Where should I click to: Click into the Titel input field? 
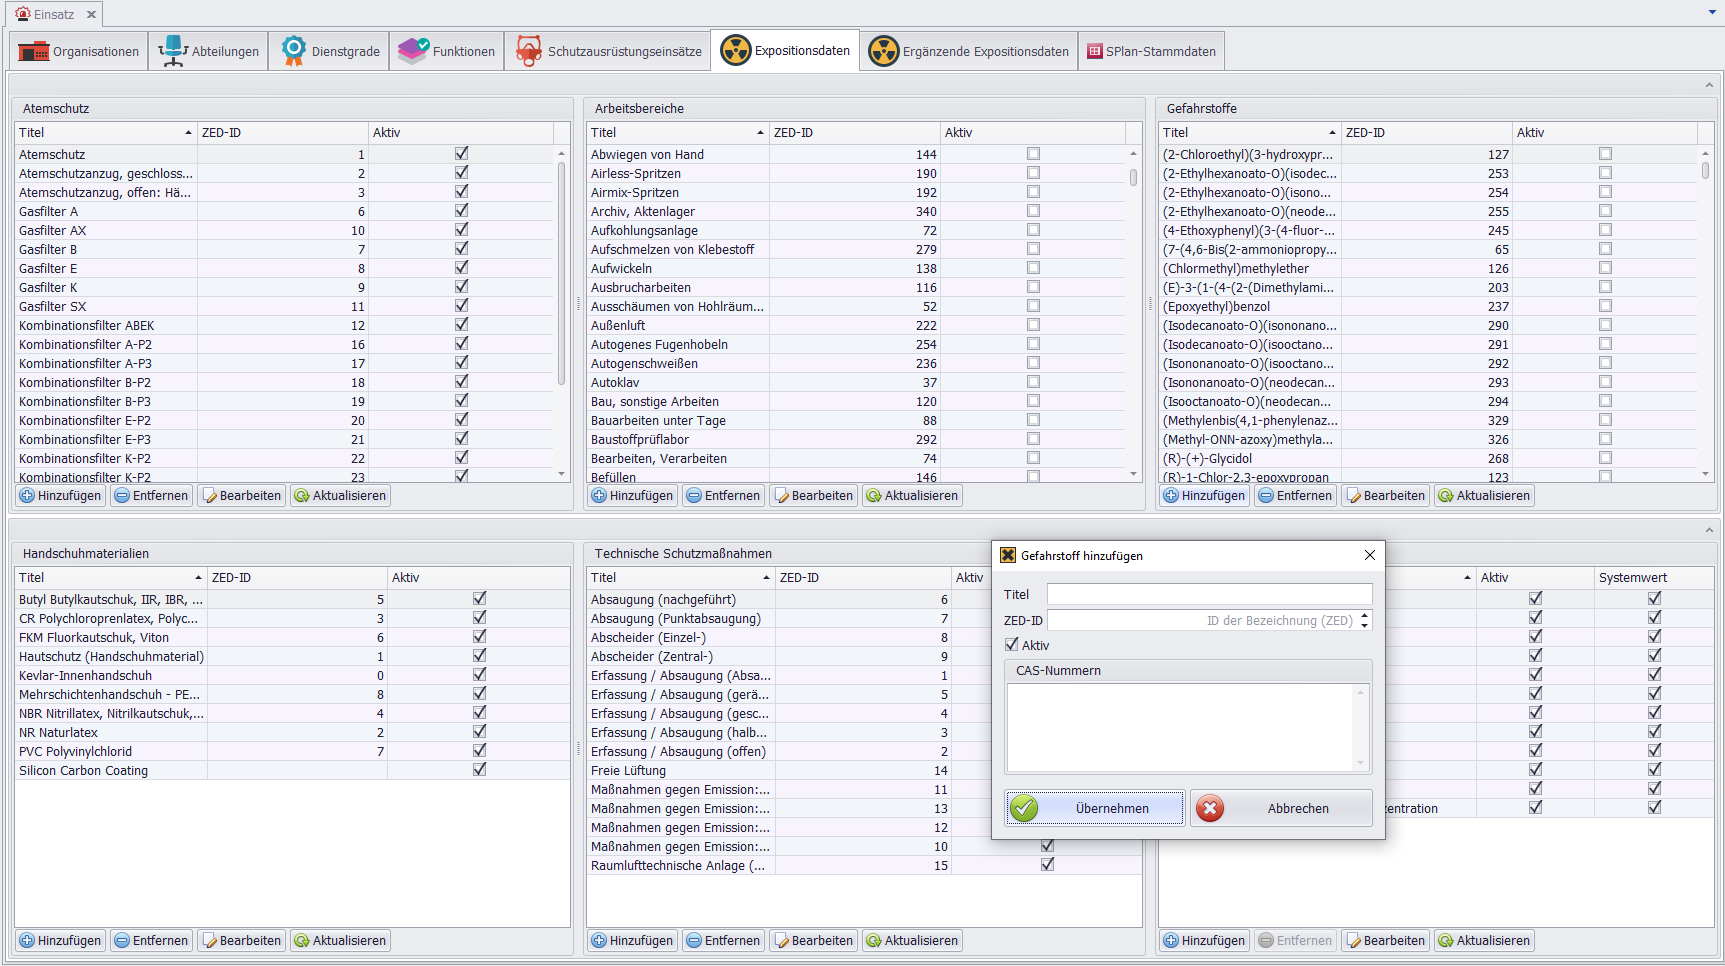click(x=1209, y=594)
